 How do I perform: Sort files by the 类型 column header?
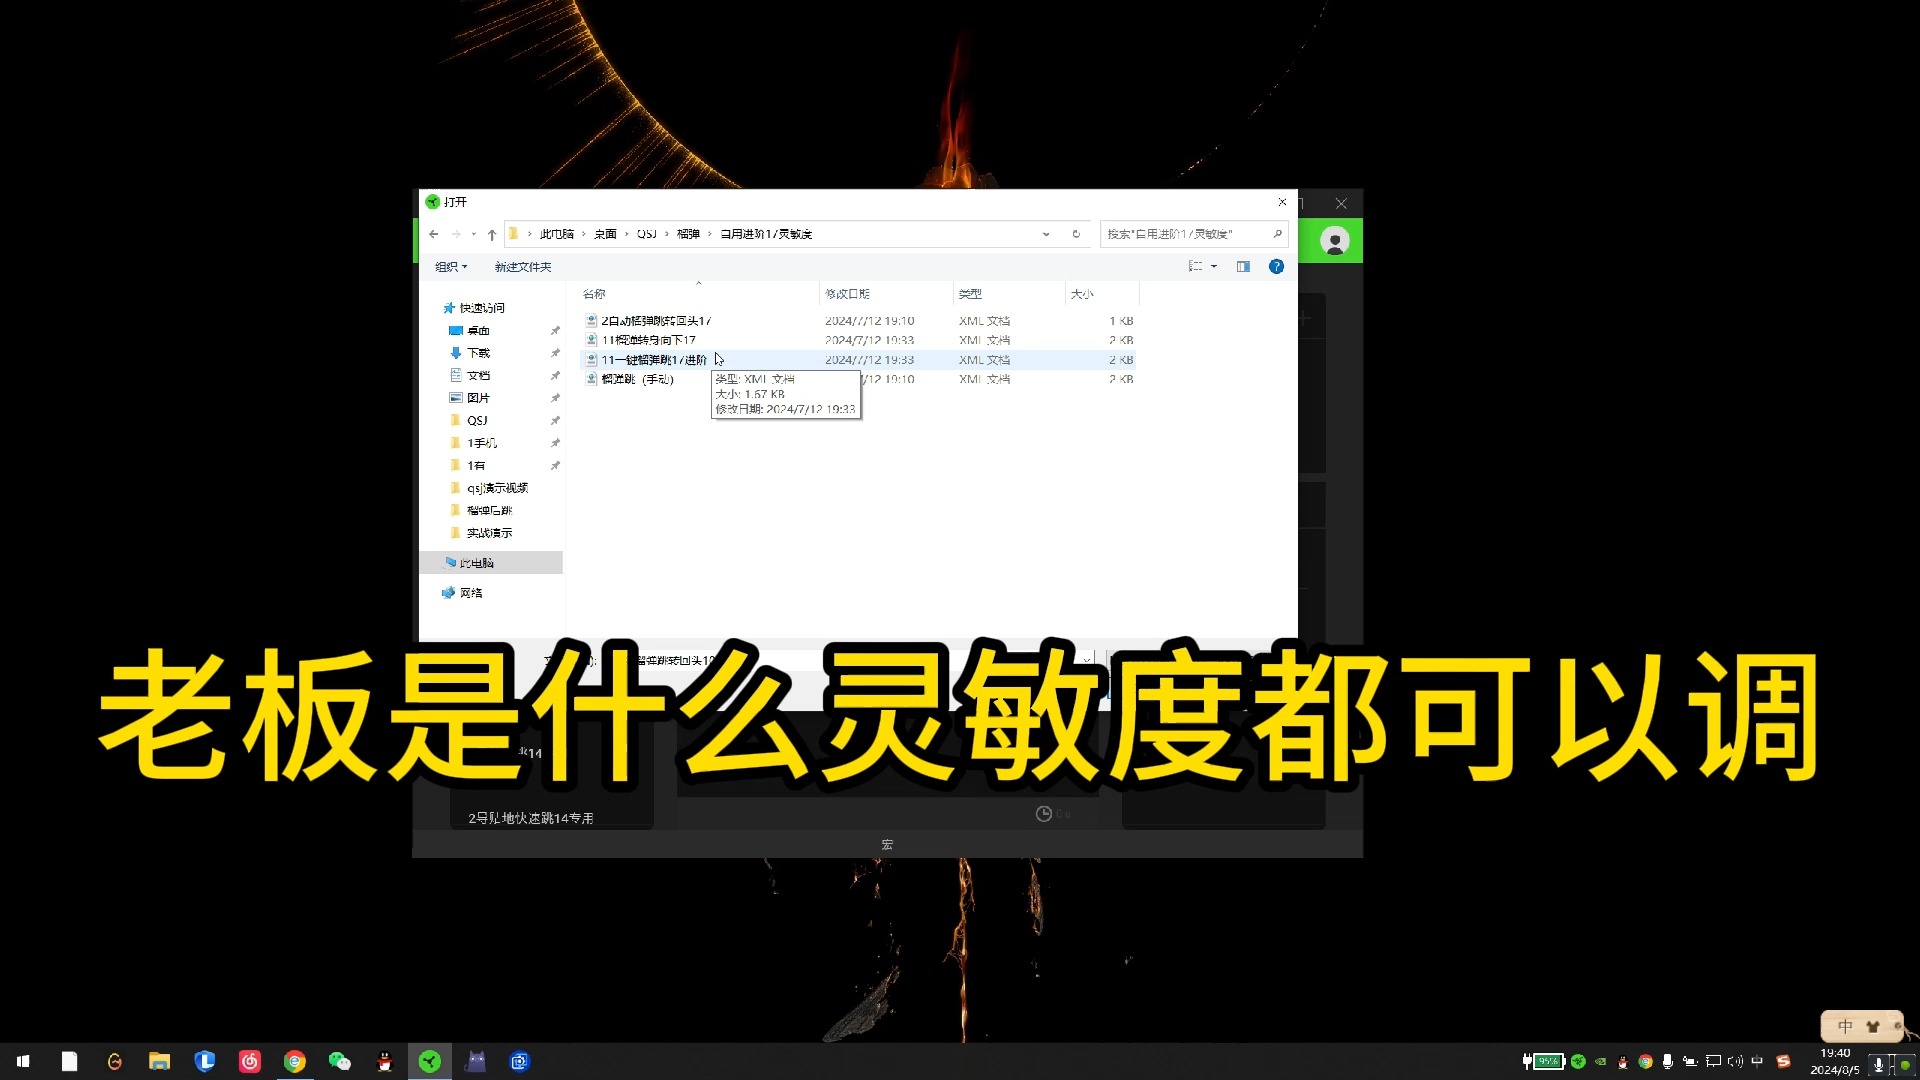point(970,294)
